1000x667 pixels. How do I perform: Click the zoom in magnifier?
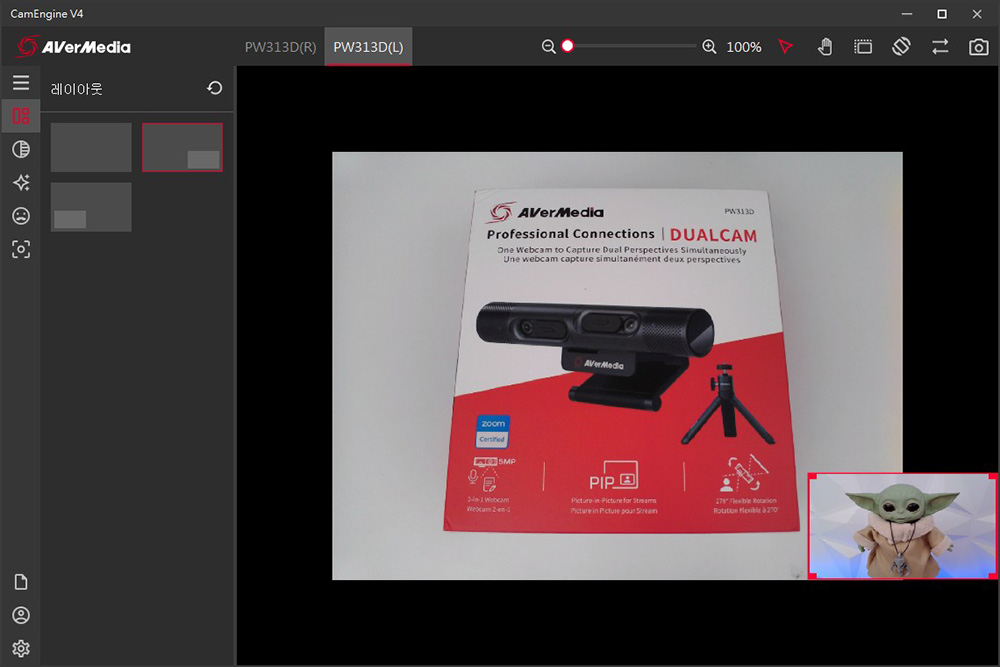[709, 47]
